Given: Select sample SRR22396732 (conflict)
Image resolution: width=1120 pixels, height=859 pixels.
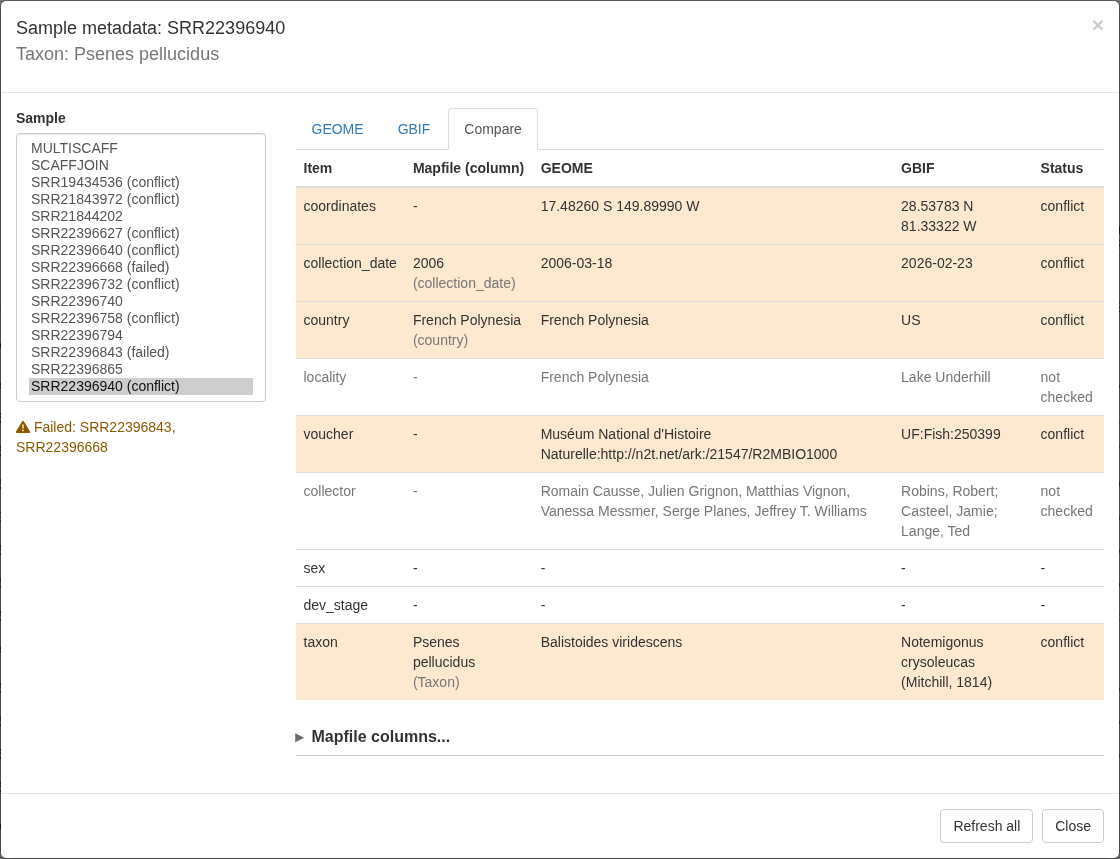Looking at the screenshot, I should (x=141, y=284).
